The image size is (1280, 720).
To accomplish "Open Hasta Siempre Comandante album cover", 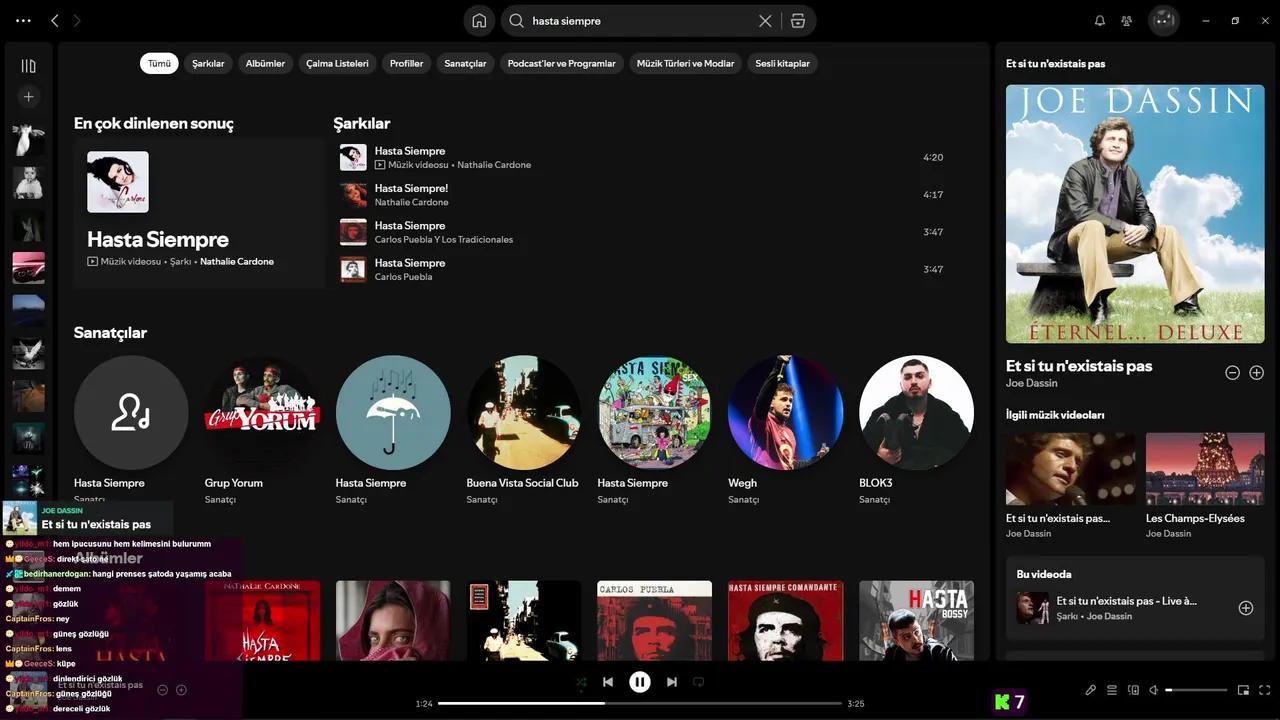I will click(785, 620).
